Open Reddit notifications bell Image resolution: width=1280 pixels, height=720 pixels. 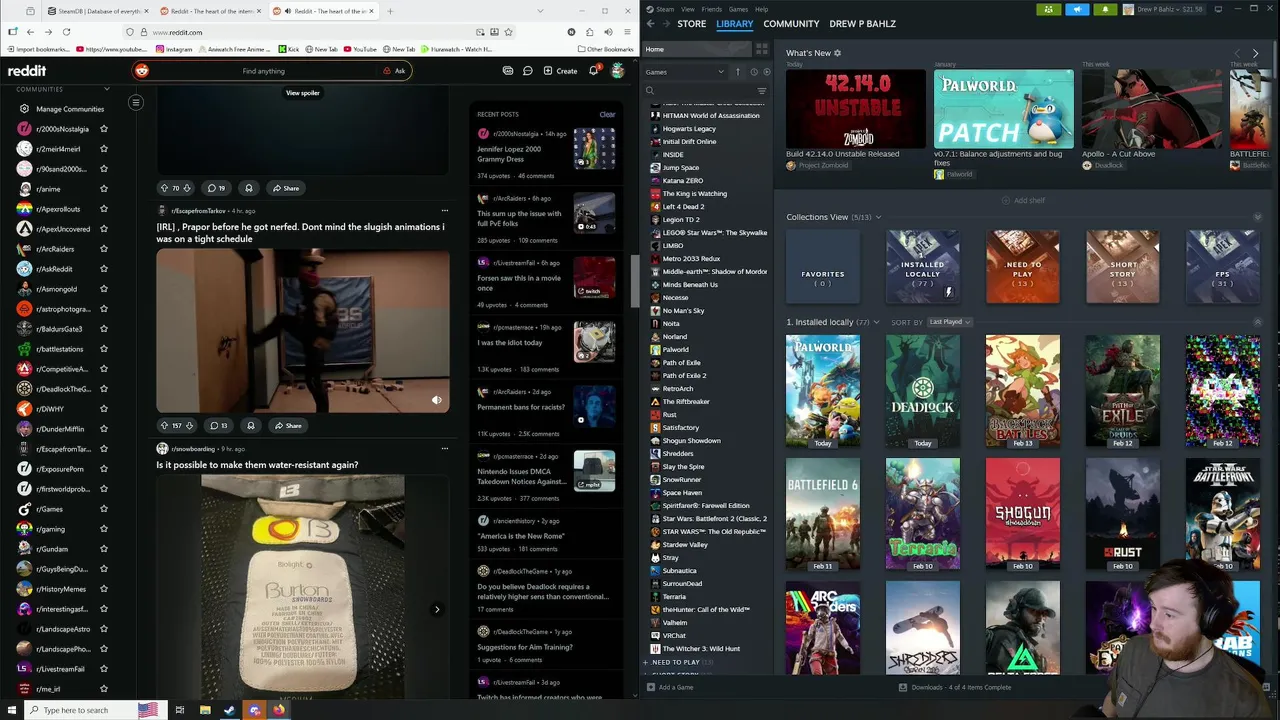pos(593,71)
